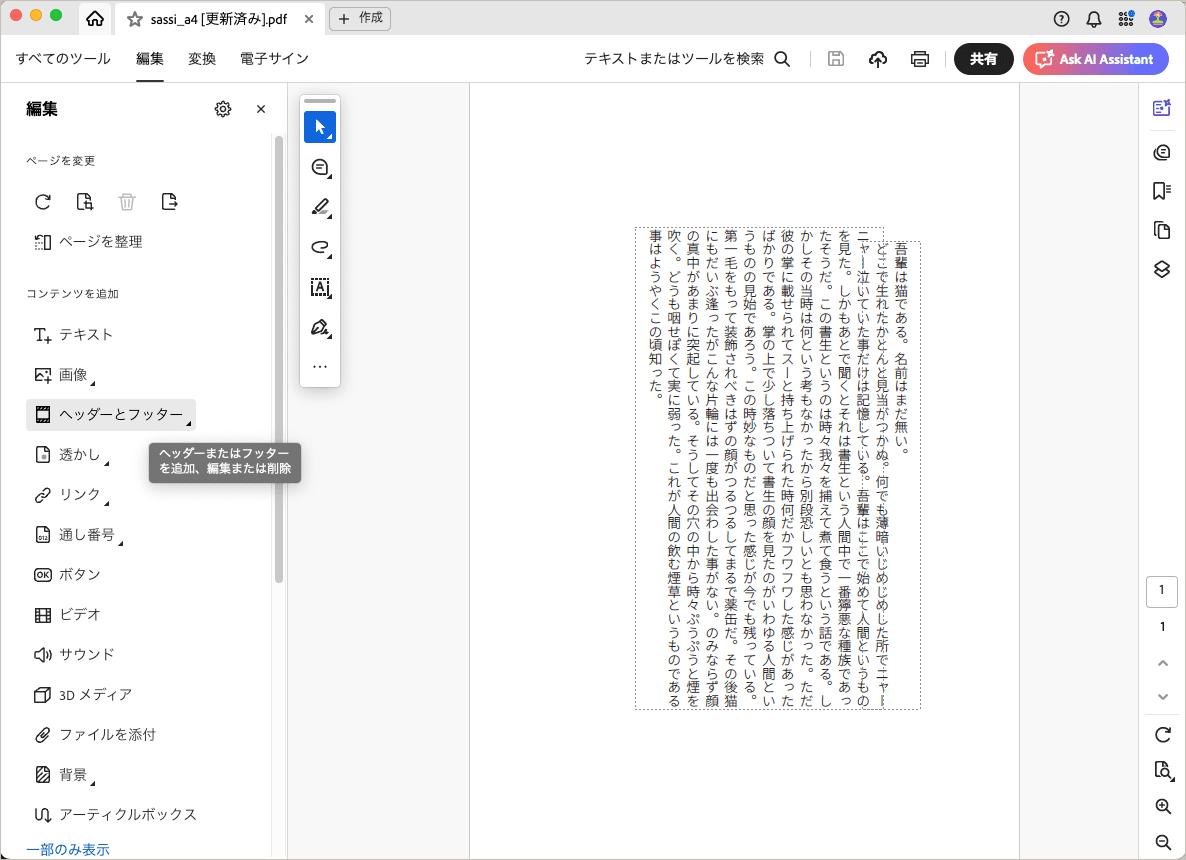Image resolution: width=1186 pixels, height=860 pixels.
Task: Switch to the 編集 tab
Action: point(150,59)
